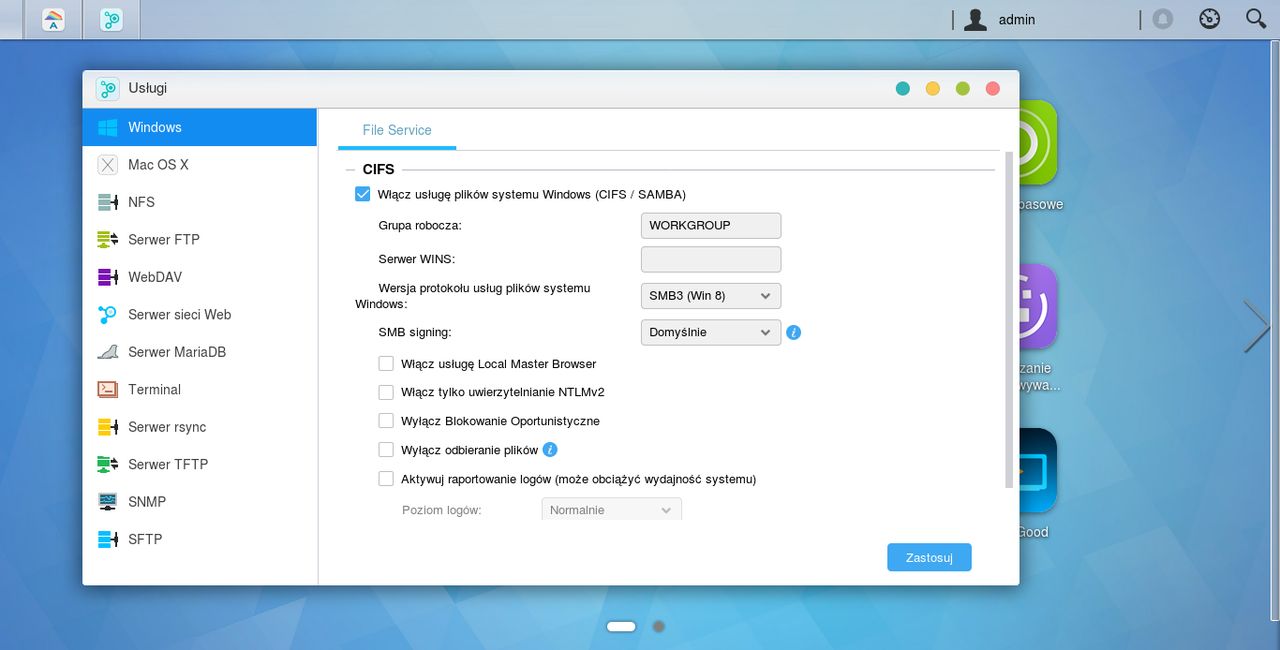
Task: Click the Grupa robocza WORKGROUP field
Action: (711, 225)
